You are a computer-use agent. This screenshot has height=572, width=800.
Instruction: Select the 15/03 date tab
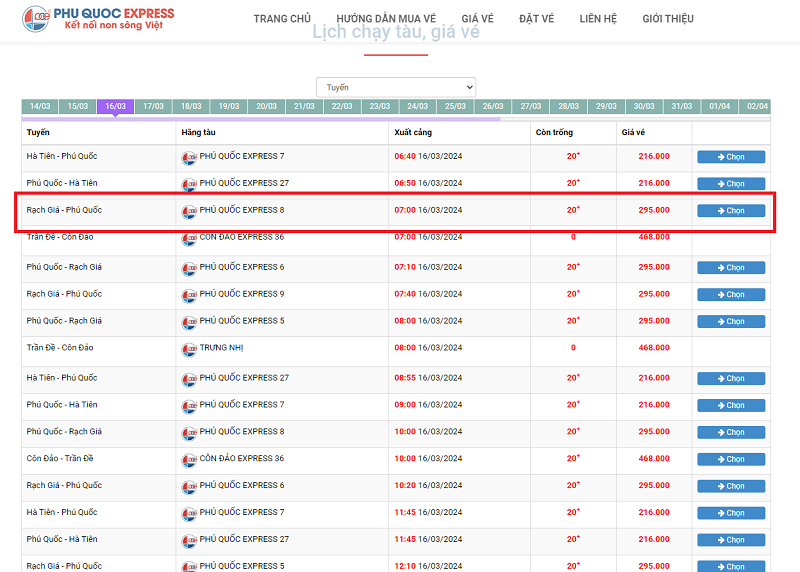(x=78, y=106)
